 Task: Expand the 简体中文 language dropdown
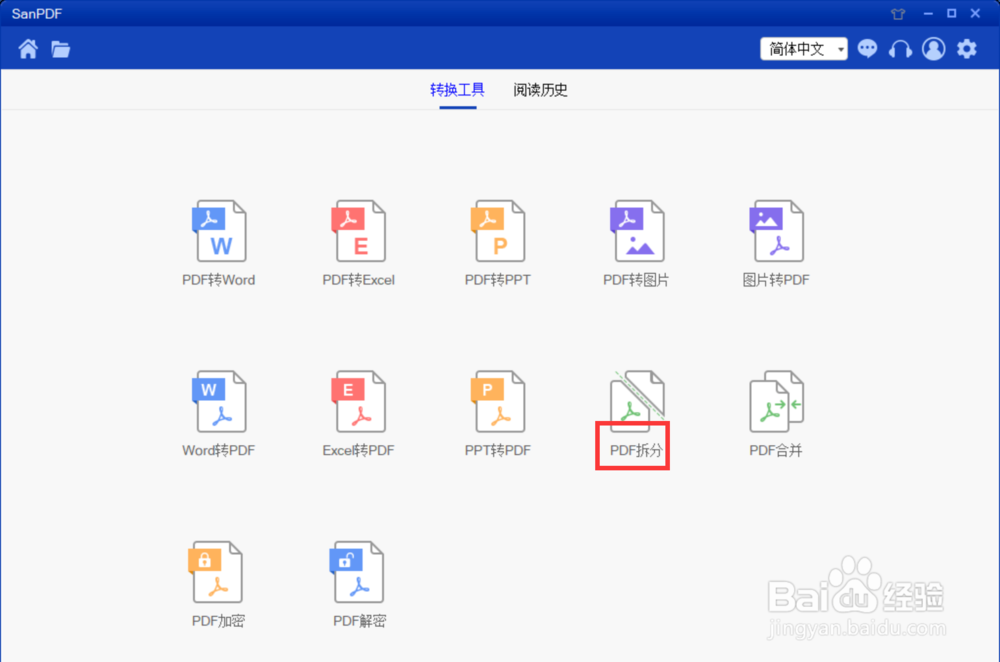[804, 48]
